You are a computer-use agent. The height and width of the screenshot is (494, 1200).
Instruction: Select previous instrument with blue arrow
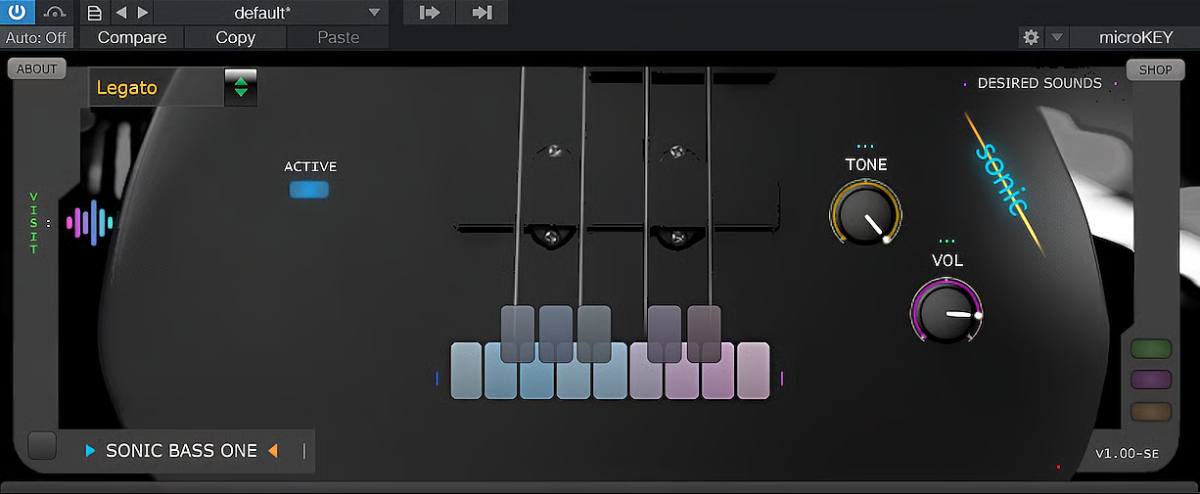91,451
